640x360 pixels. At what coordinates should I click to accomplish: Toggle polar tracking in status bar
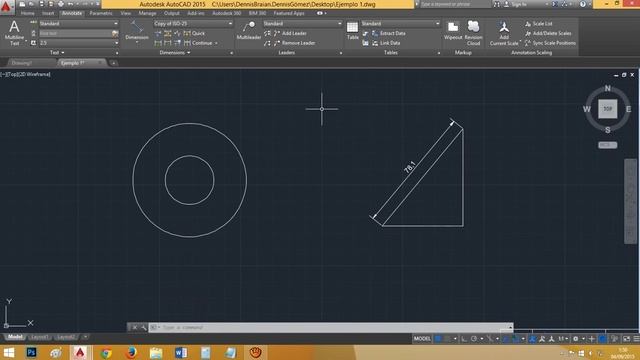click(473, 339)
